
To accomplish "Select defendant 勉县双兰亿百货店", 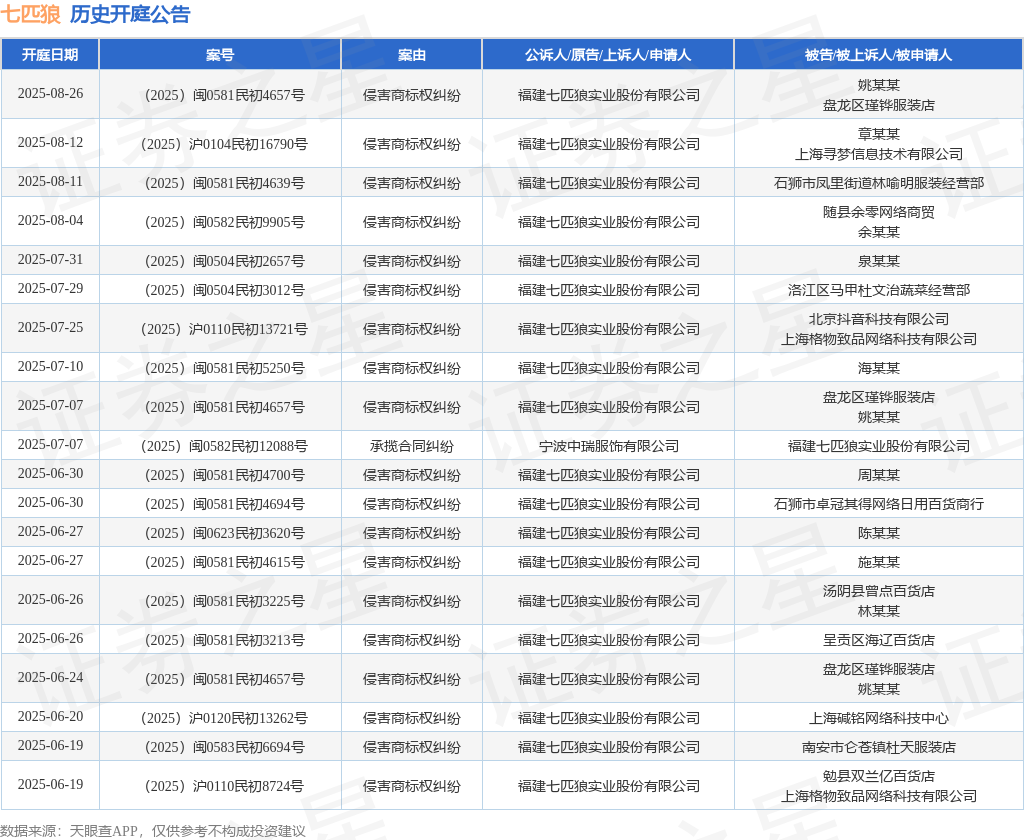I will (878, 776).
